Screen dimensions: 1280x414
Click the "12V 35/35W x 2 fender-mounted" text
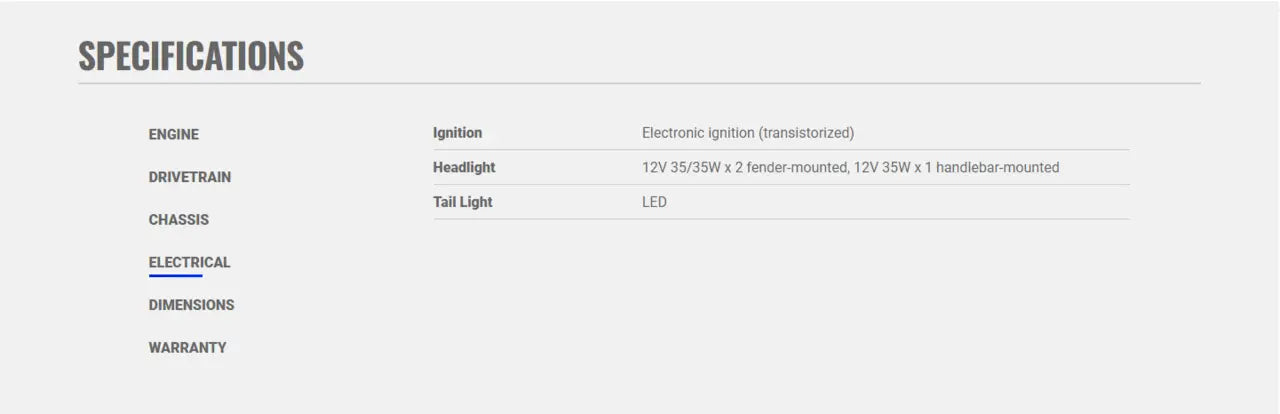point(744,167)
